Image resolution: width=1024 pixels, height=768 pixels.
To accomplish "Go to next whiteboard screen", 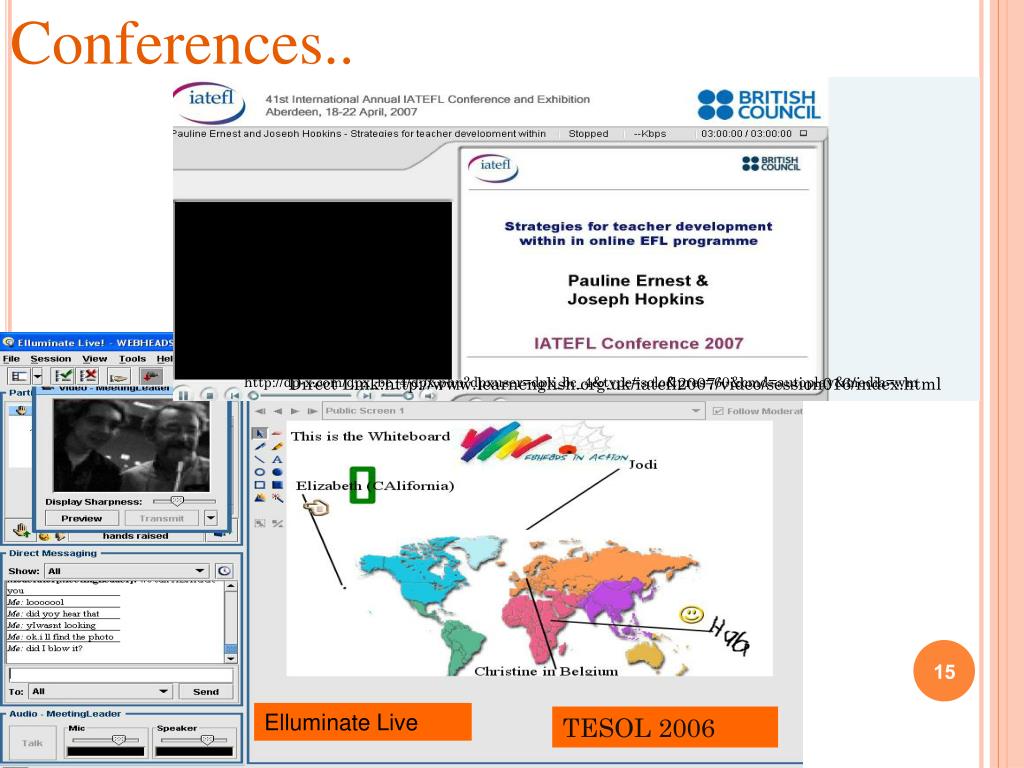I will [x=295, y=411].
